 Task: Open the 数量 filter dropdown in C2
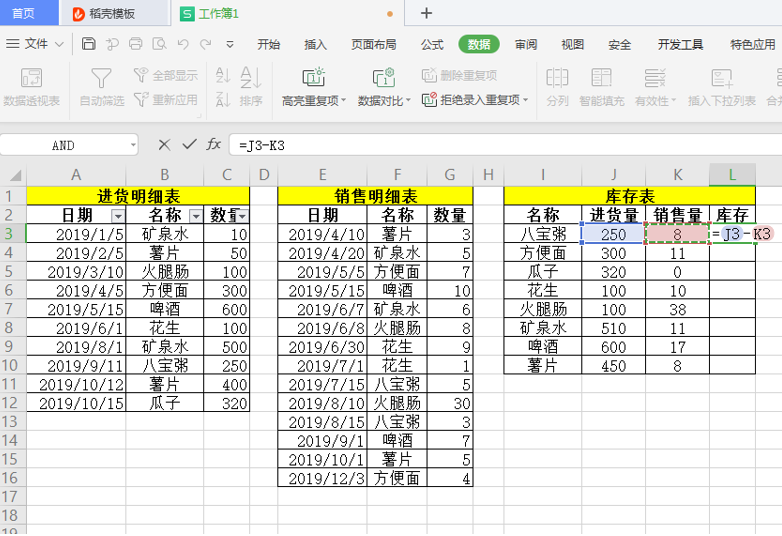click(242, 216)
